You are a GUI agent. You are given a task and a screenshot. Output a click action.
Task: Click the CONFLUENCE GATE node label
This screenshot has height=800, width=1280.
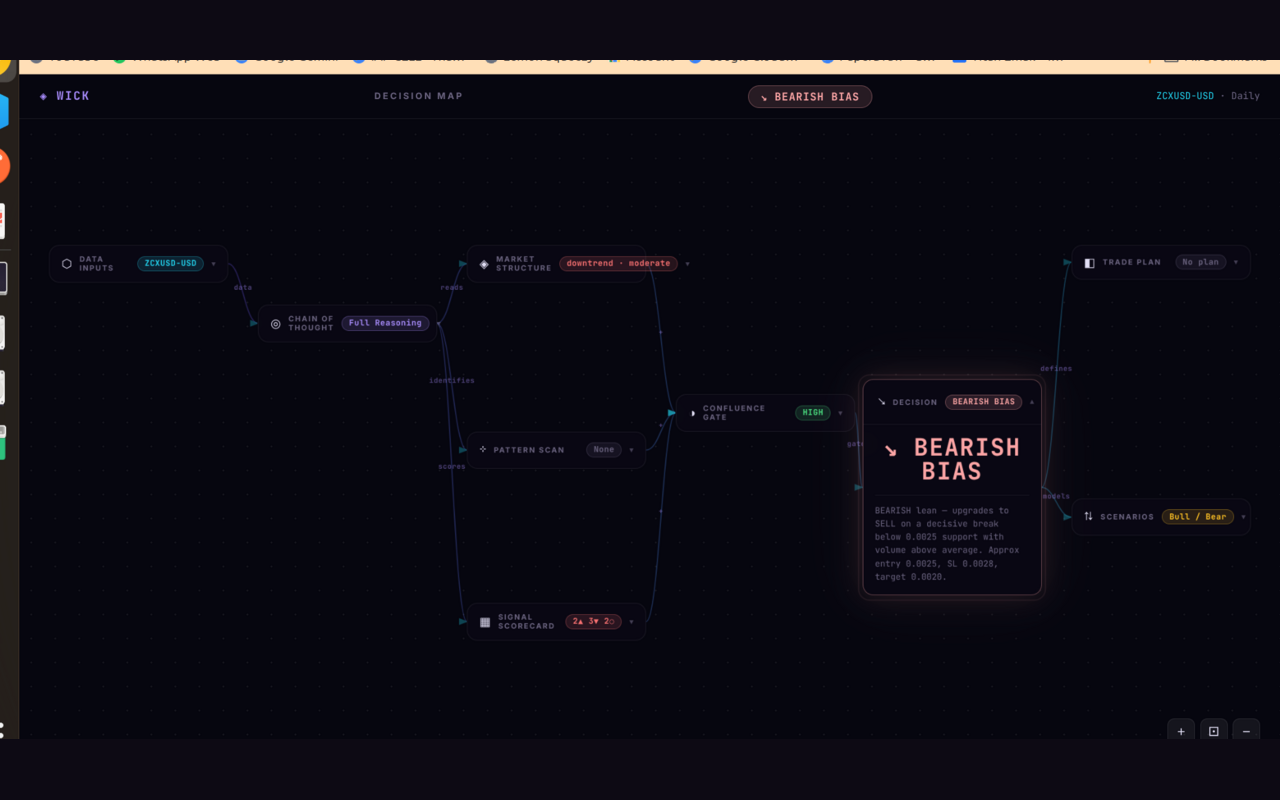(734, 413)
